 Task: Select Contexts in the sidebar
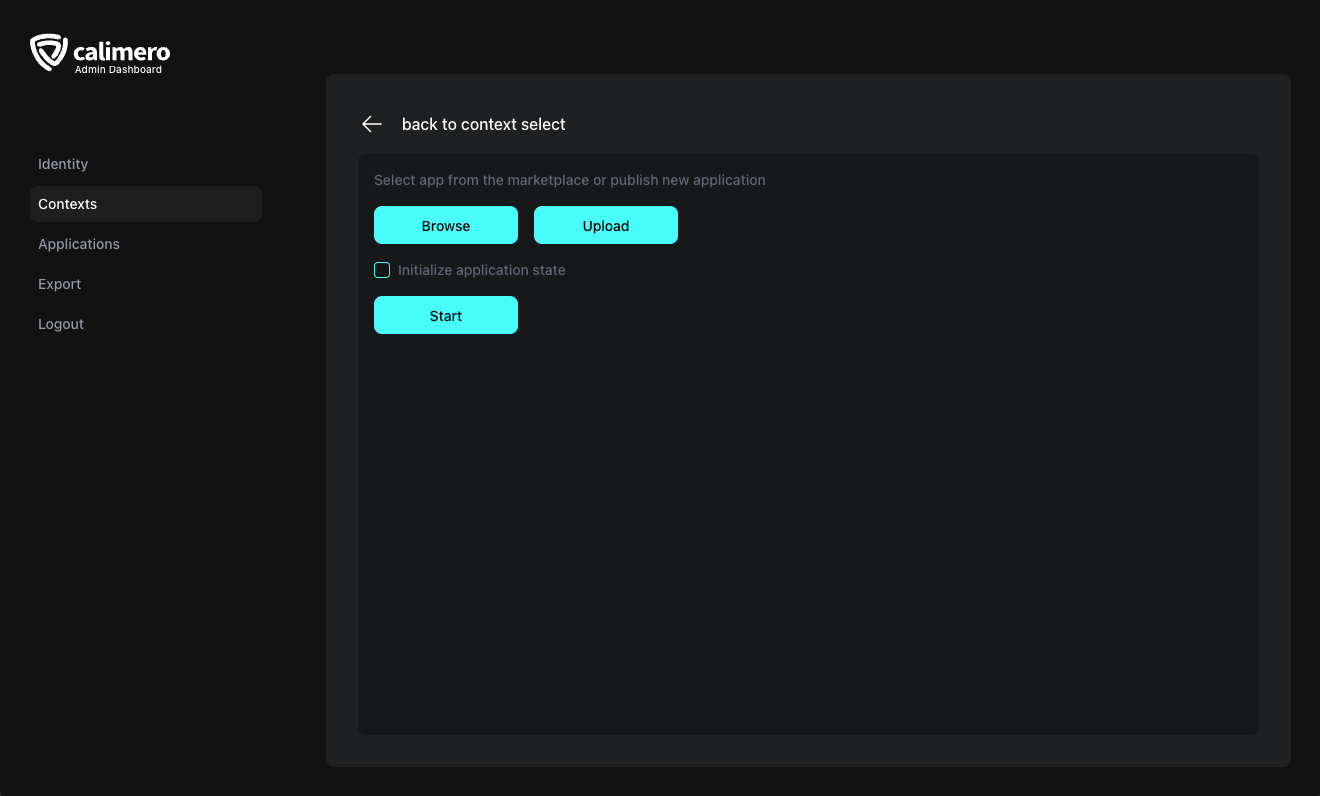click(x=146, y=204)
